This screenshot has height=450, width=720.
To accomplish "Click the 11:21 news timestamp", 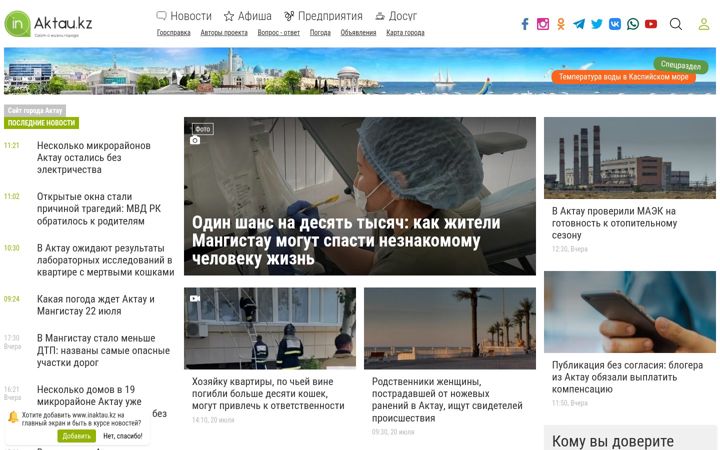I will (x=12, y=146).
